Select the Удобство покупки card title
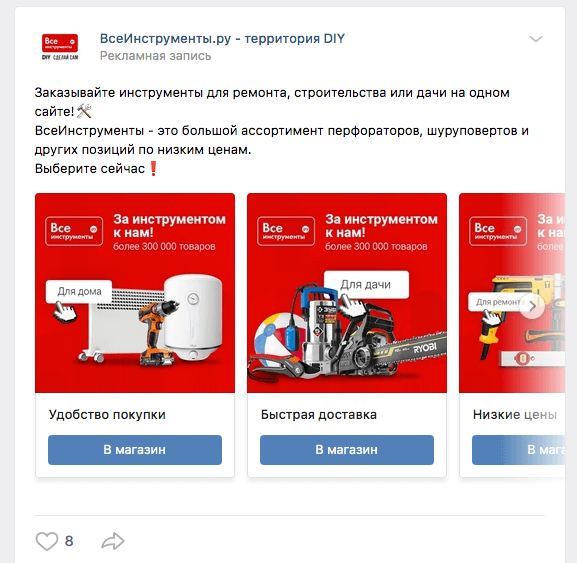 point(107,415)
